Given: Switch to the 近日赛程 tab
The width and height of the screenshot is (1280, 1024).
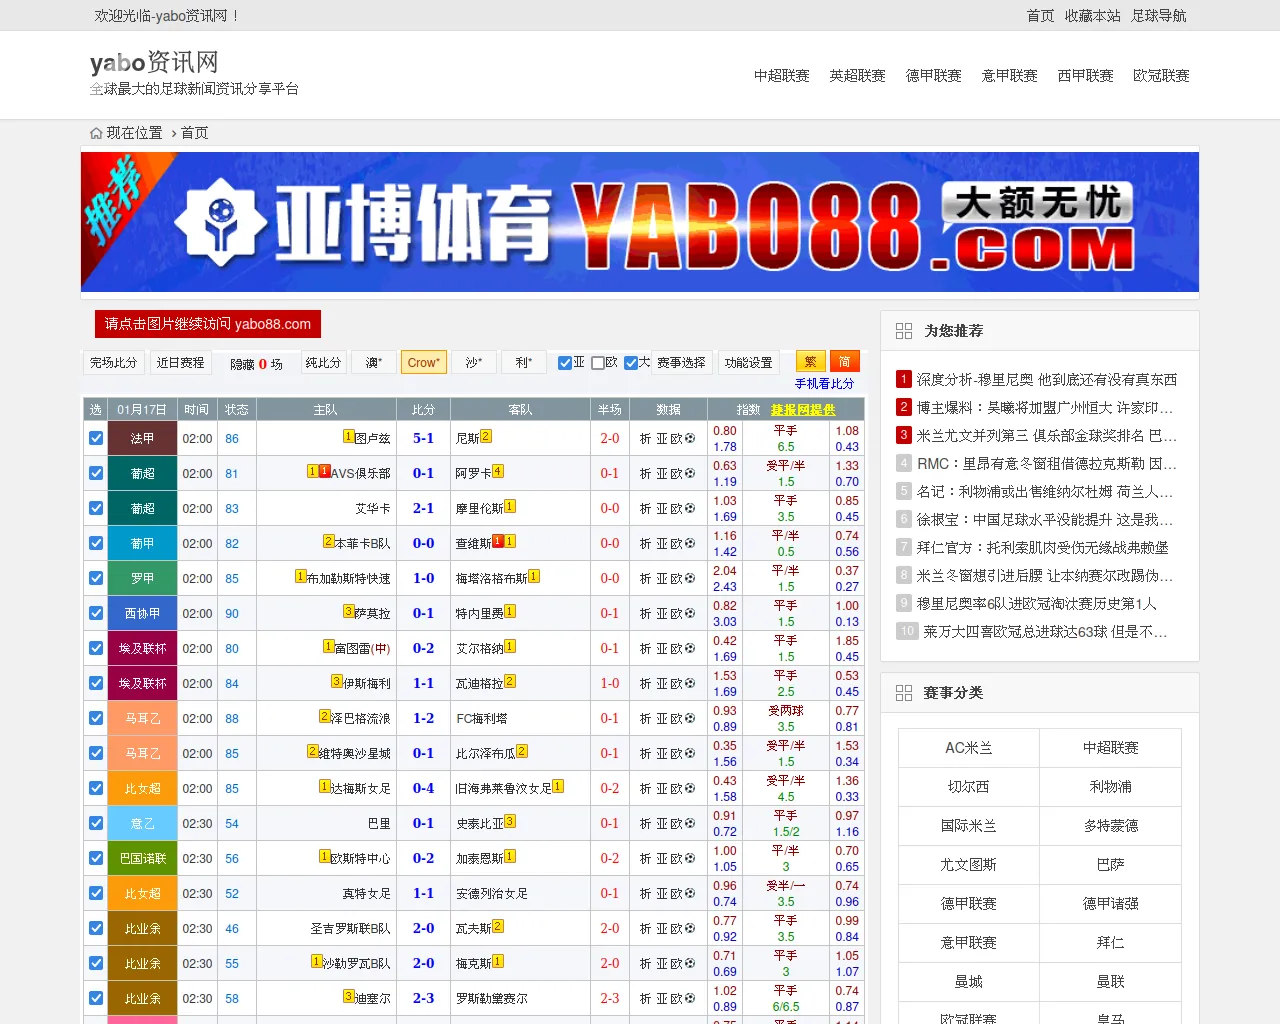Looking at the screenshot, I should click(x=181, y=362).
